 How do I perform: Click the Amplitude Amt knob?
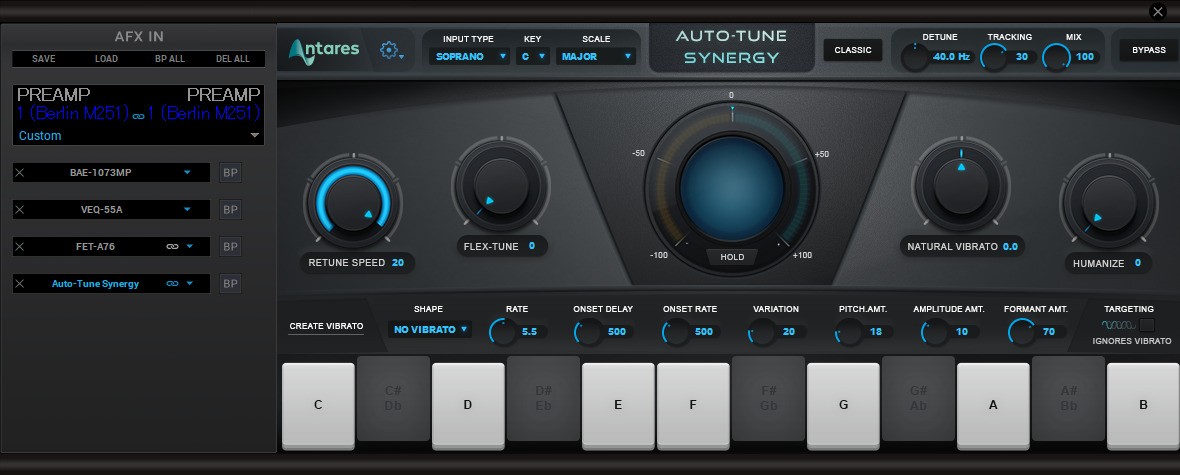[x=935, y=332]
